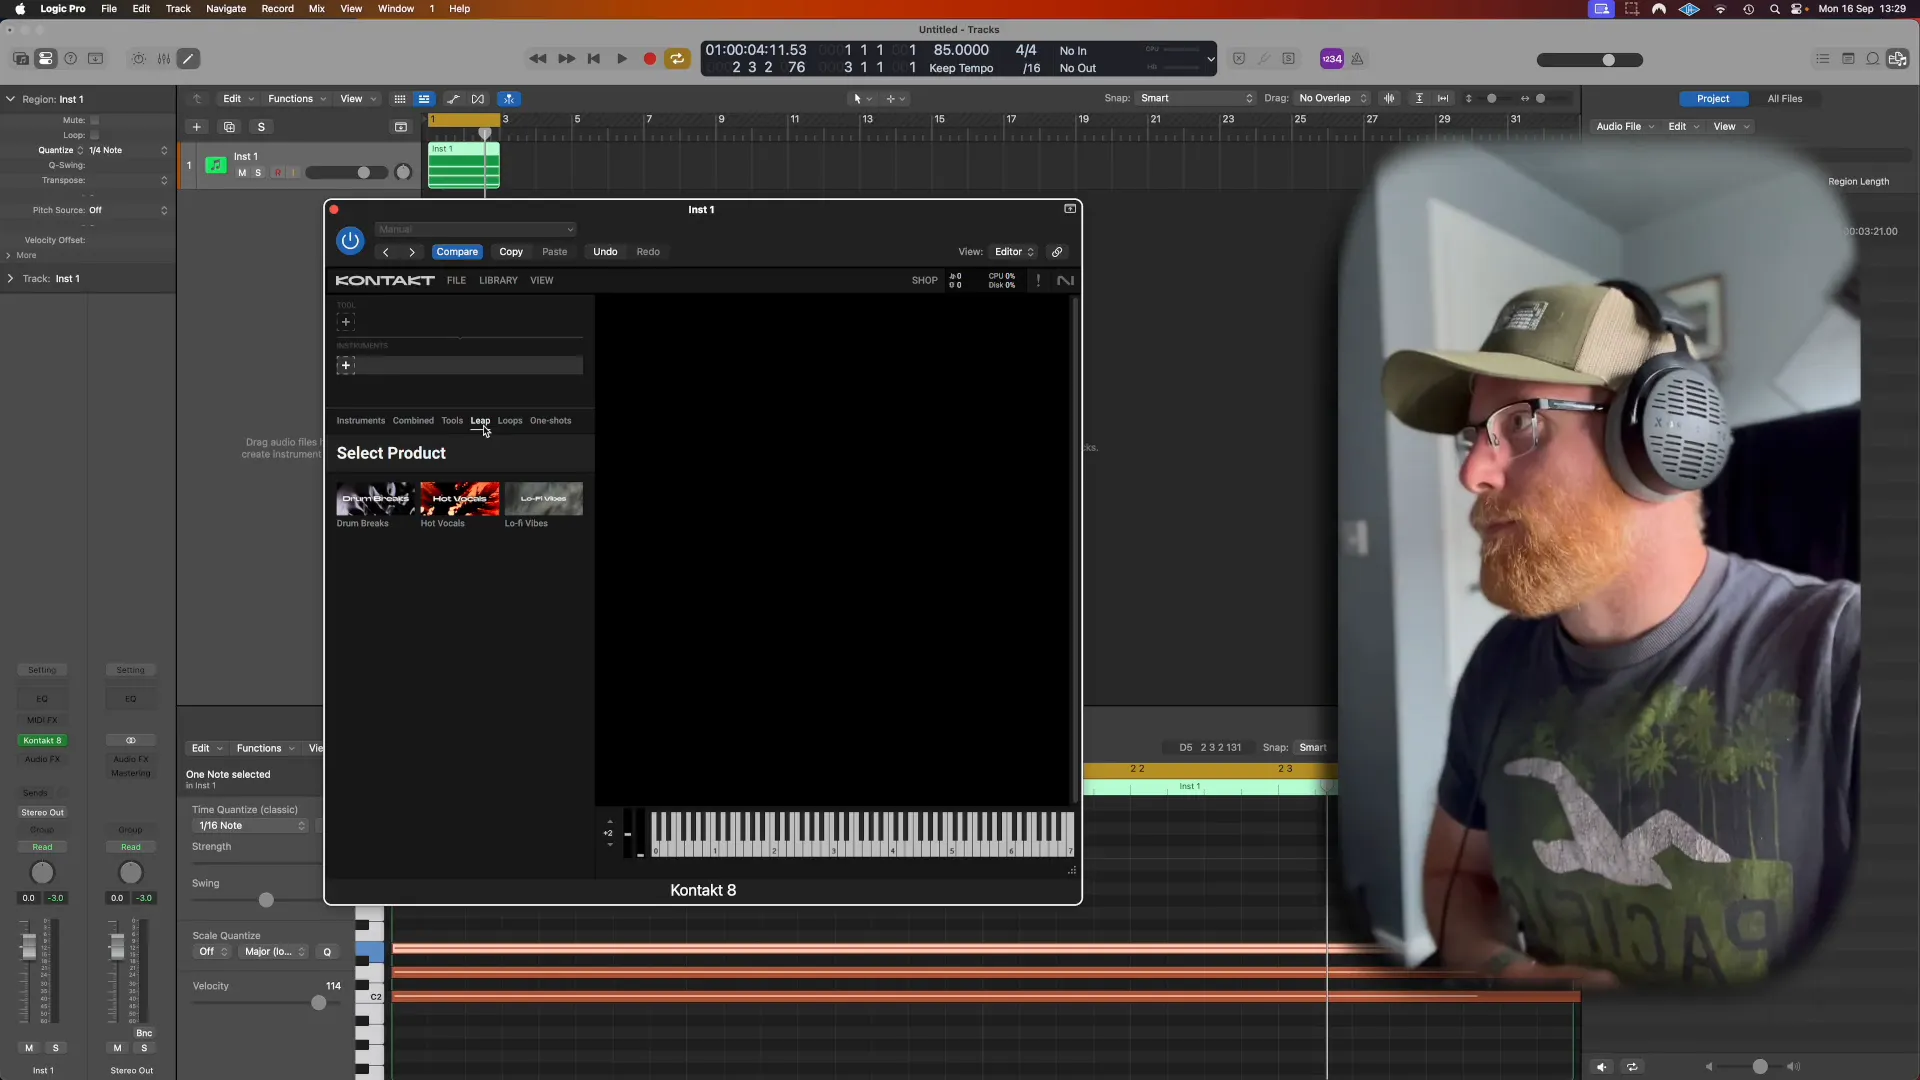Screen dimensions: 1920x1080
Task: Expand the Track Inst 1 disclosure triangle
Action: (x=10, y=279)
